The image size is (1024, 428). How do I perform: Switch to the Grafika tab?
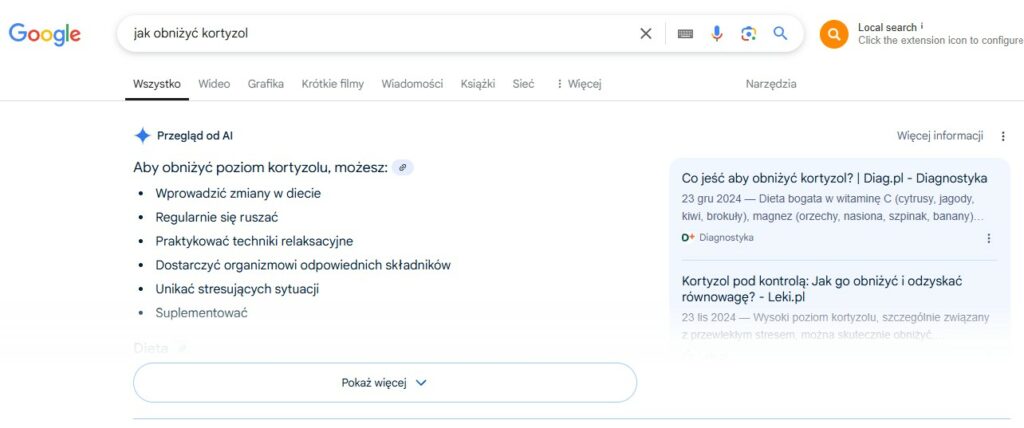[266, 84]
